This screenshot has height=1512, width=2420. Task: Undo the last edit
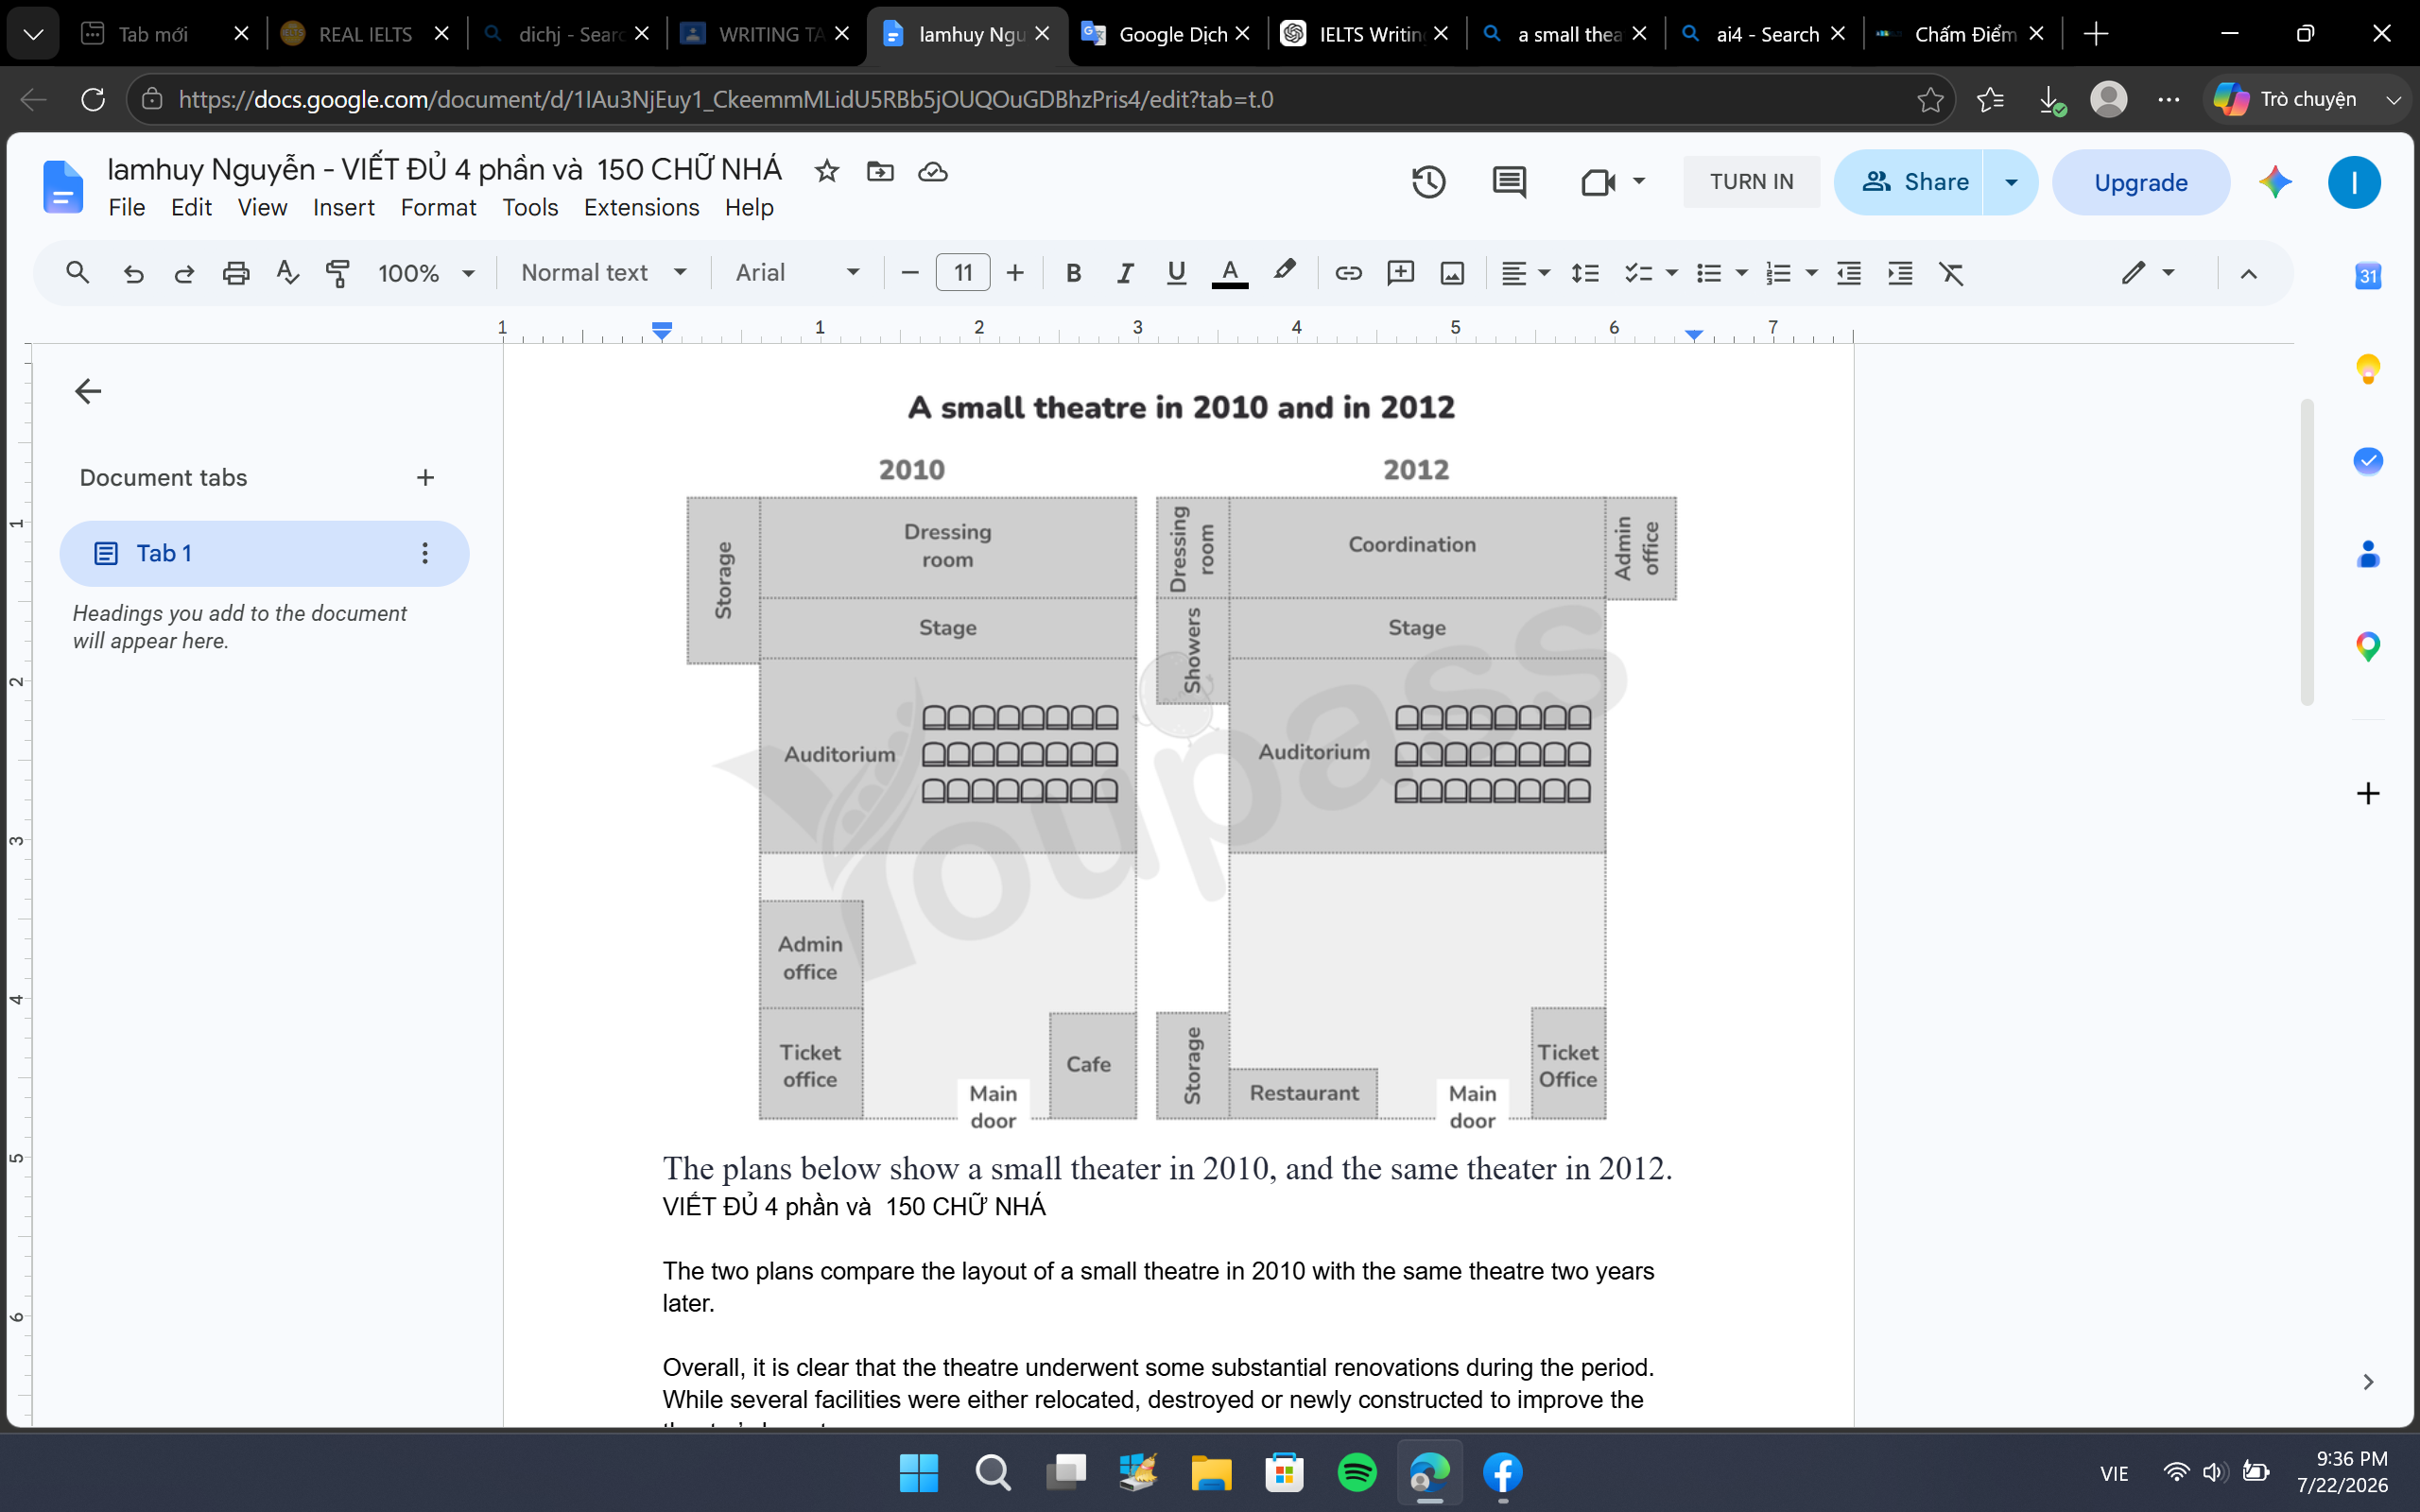click(133, 273)
